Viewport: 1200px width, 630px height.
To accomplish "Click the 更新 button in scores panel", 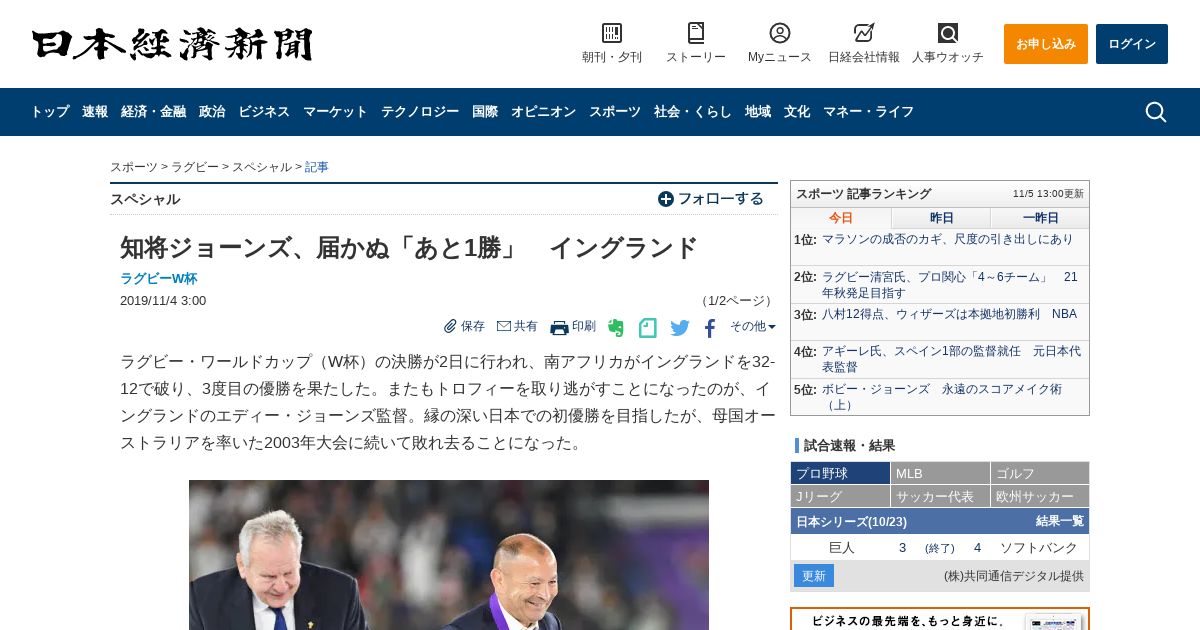I will [x=814, y=576].
